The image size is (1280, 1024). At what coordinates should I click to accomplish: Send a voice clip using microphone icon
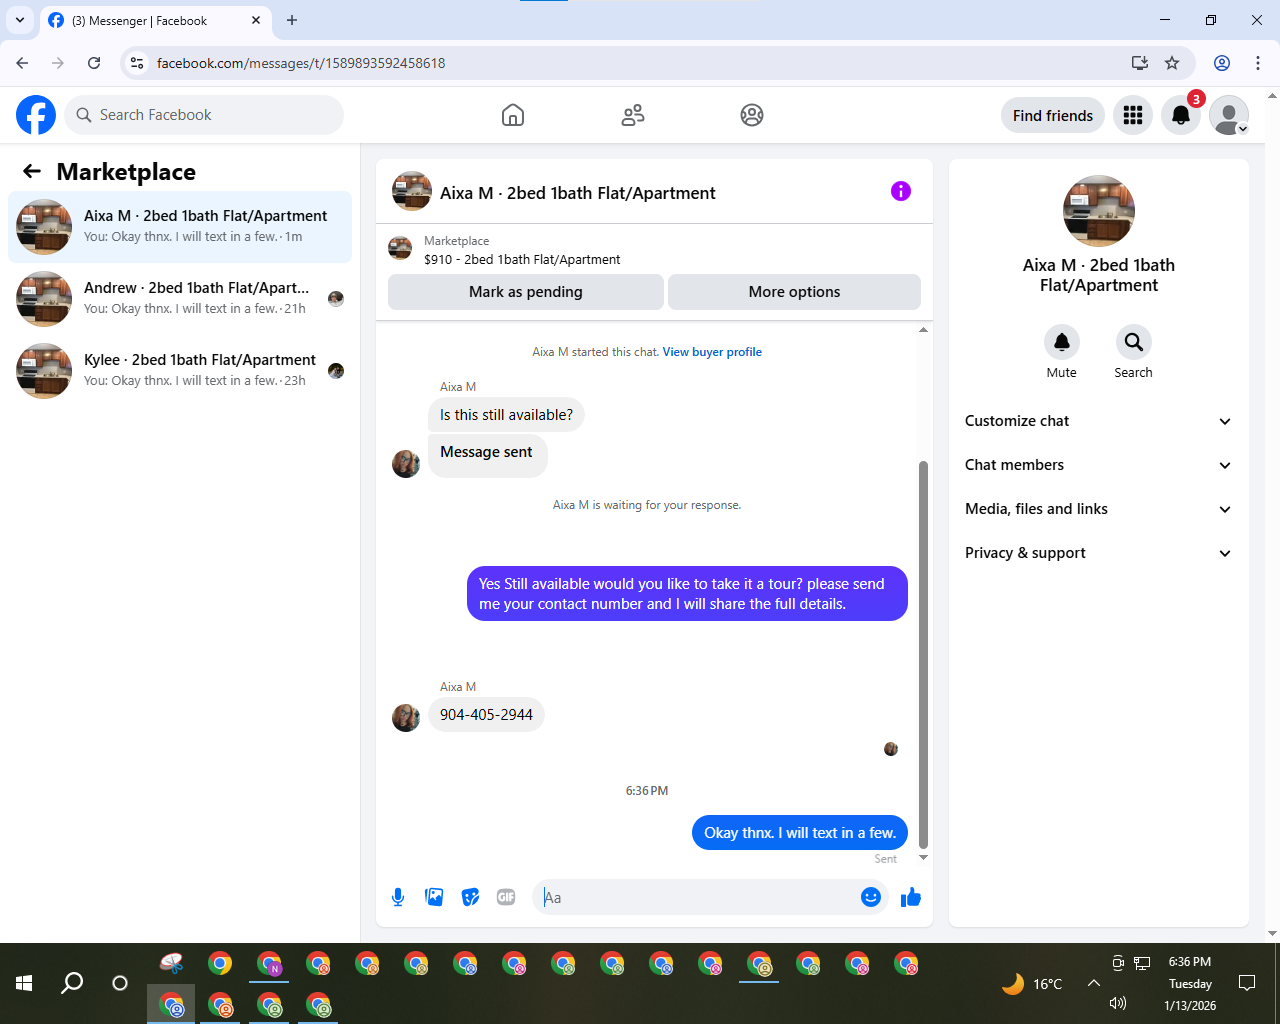click(398, 897)
